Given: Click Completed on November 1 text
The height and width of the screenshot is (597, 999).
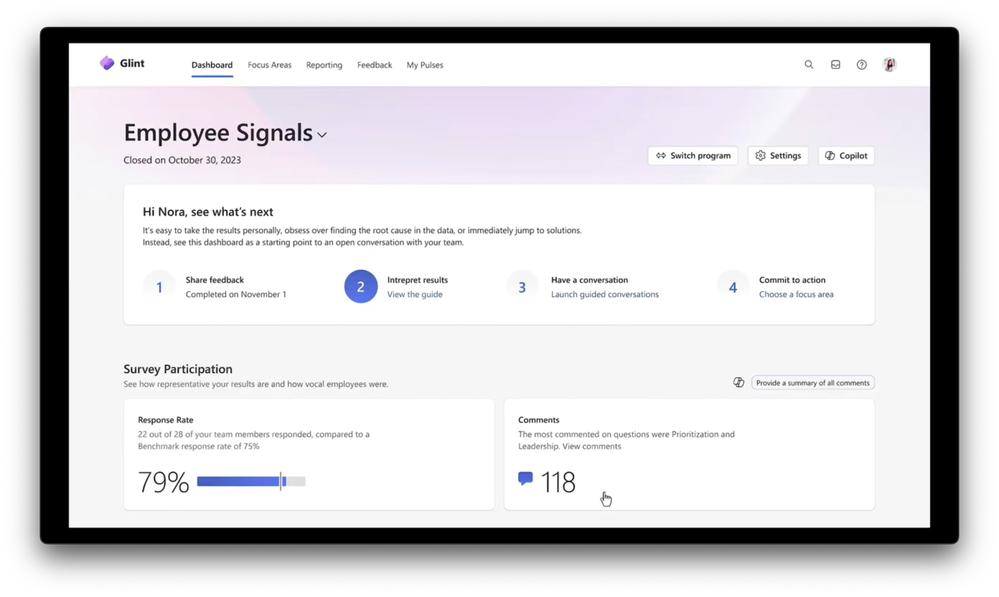Looking at the screenshot, I should (x=236, y=294).
